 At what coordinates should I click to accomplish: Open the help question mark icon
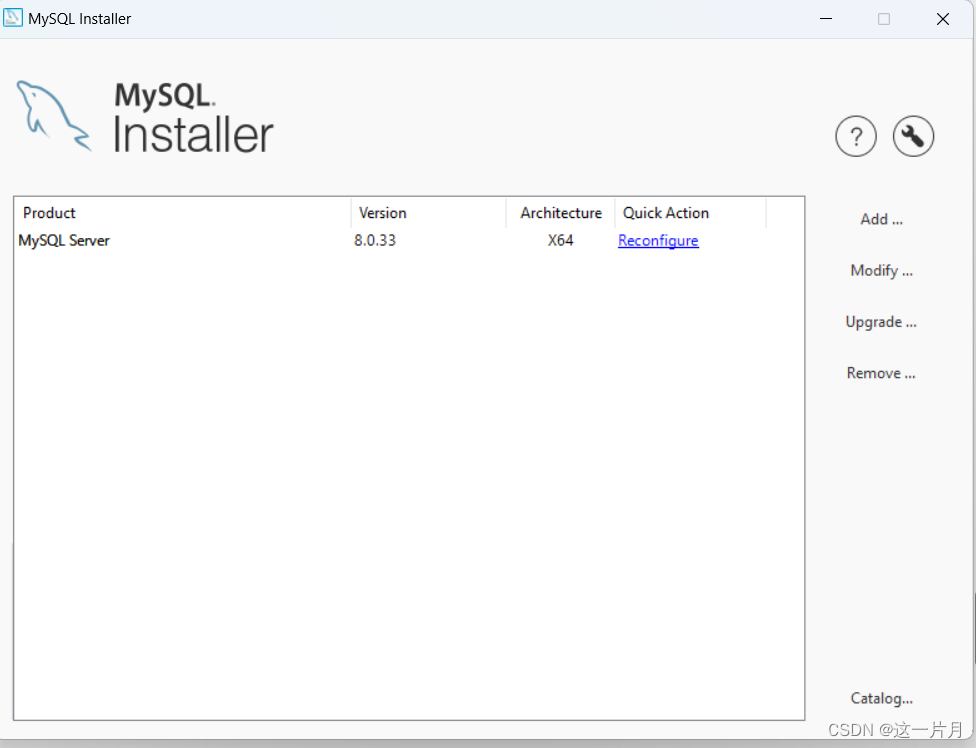(x=856, y=136)
